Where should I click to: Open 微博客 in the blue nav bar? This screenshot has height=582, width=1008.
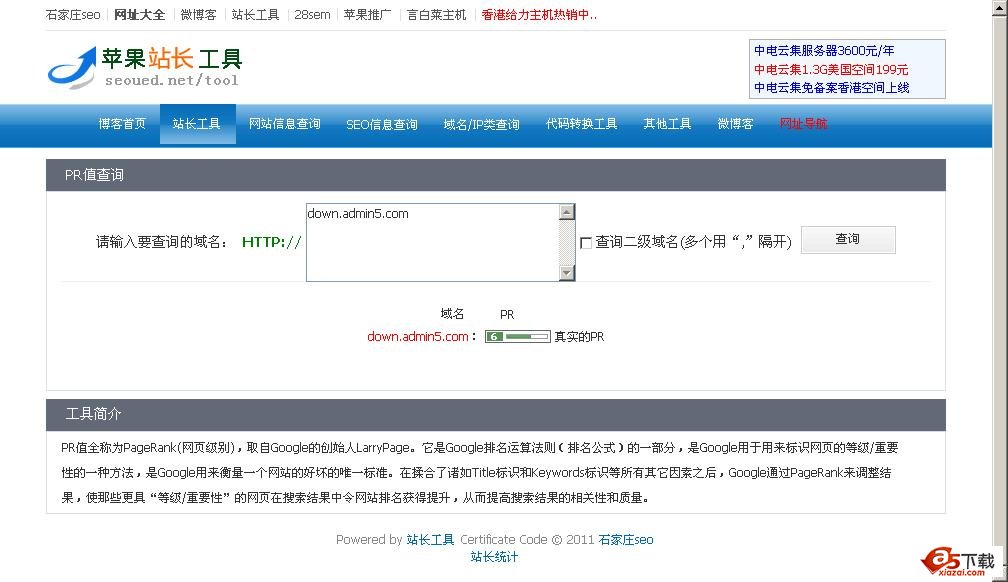click(x=735, y=123)
